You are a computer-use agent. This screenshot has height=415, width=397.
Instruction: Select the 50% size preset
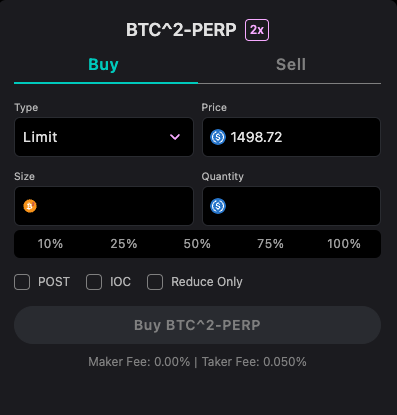[197, 244]
